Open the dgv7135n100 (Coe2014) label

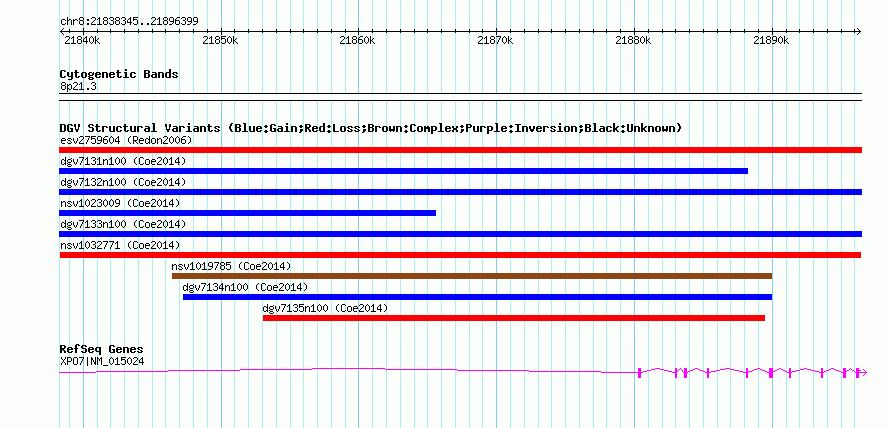325,308
